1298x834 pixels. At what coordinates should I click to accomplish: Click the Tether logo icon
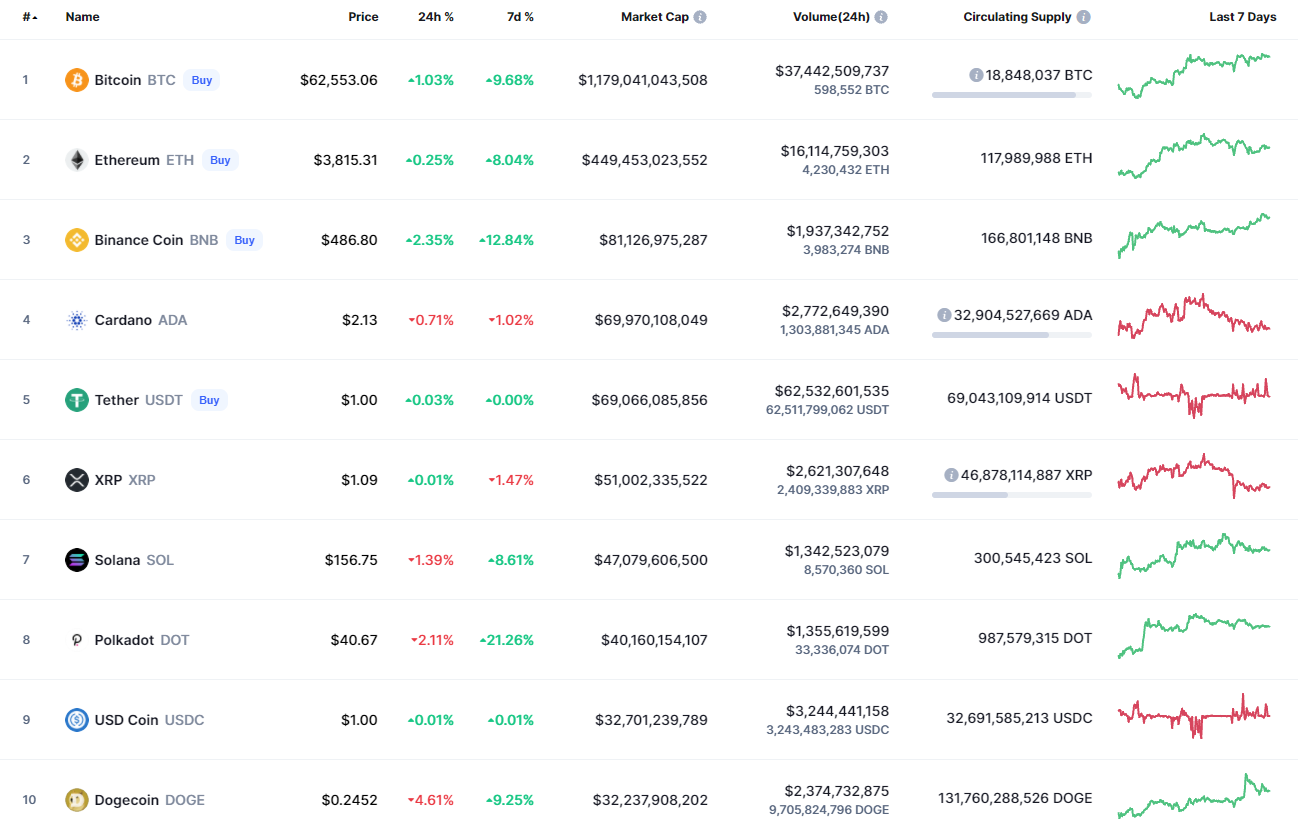coord(77,400)
